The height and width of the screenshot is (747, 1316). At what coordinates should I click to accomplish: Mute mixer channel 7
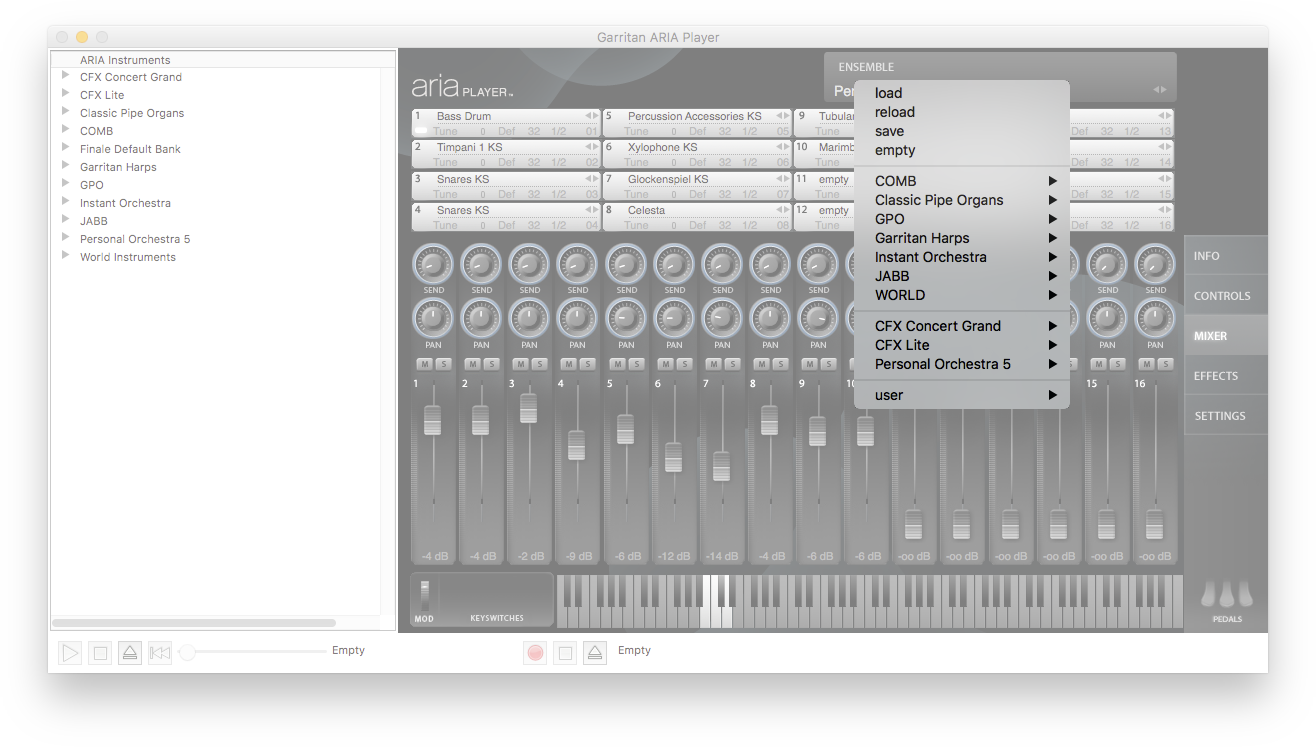(x=714, y=364)
